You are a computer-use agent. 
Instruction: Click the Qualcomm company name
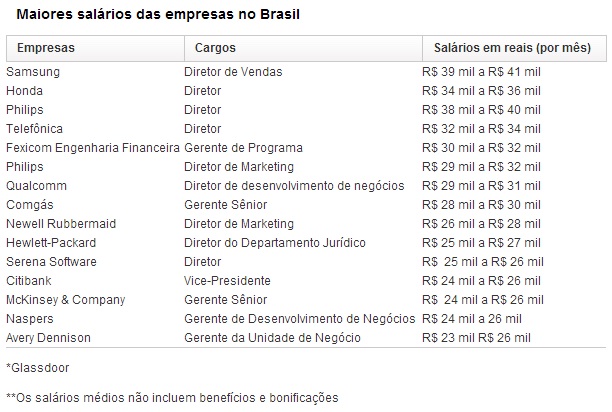pos(36,186)
